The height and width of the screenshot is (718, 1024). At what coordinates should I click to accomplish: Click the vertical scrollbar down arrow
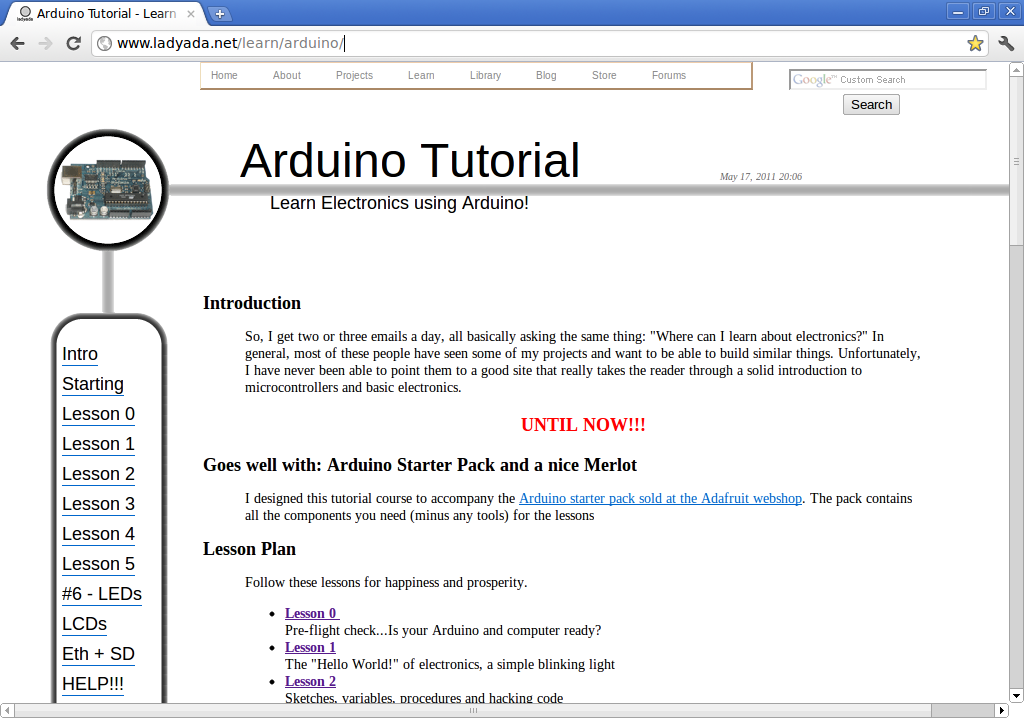pos(1016,696)
